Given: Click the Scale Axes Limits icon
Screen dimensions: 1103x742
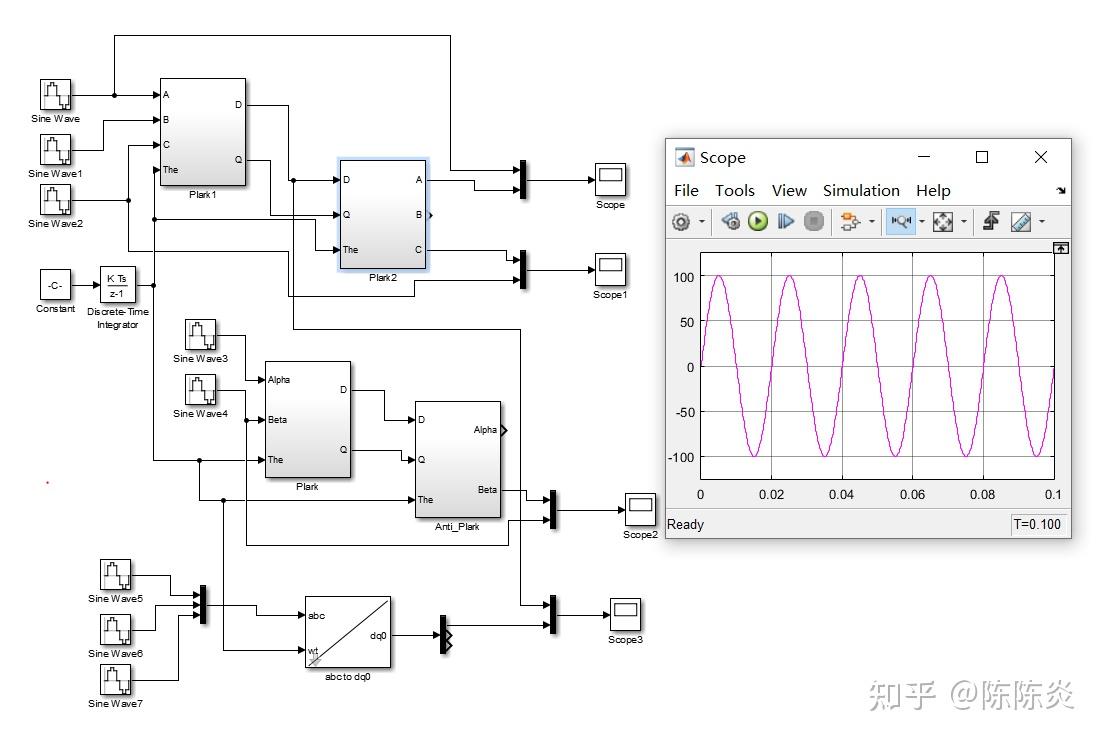Looking at the screenshot, I should (x=943, y=222).
